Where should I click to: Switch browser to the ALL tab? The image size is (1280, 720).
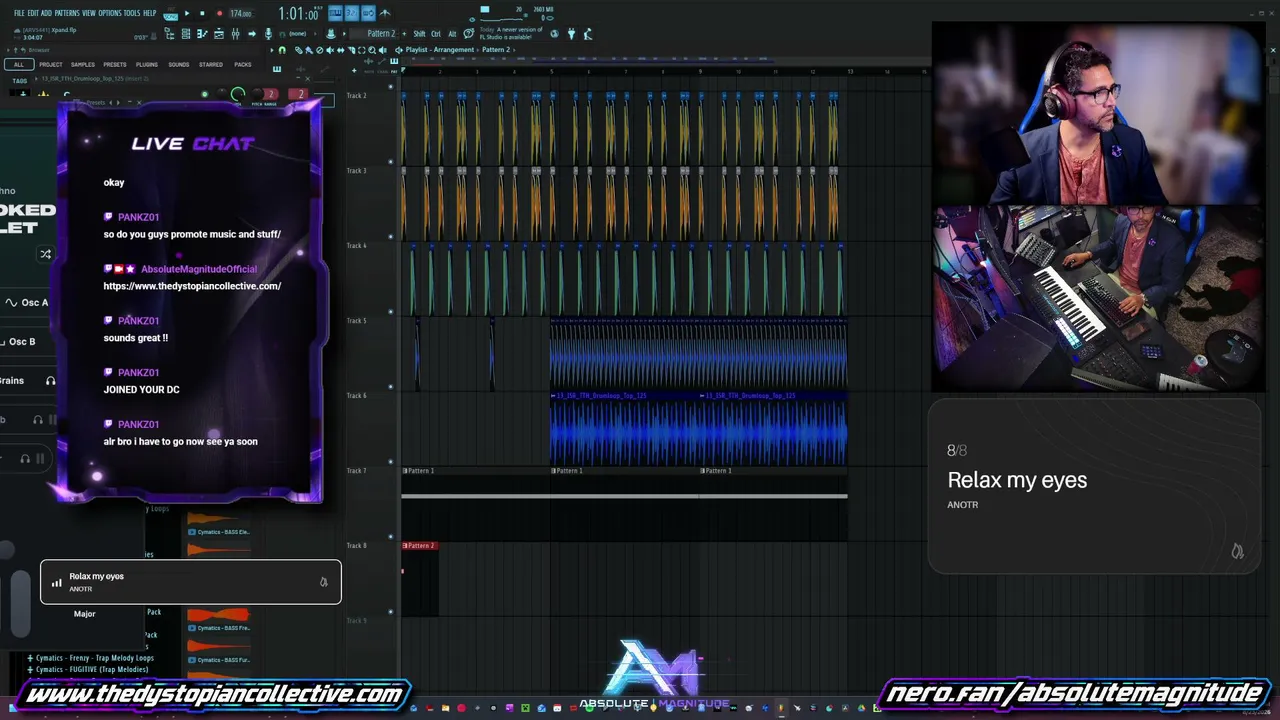pyautogui.click(x=18, y=64)
